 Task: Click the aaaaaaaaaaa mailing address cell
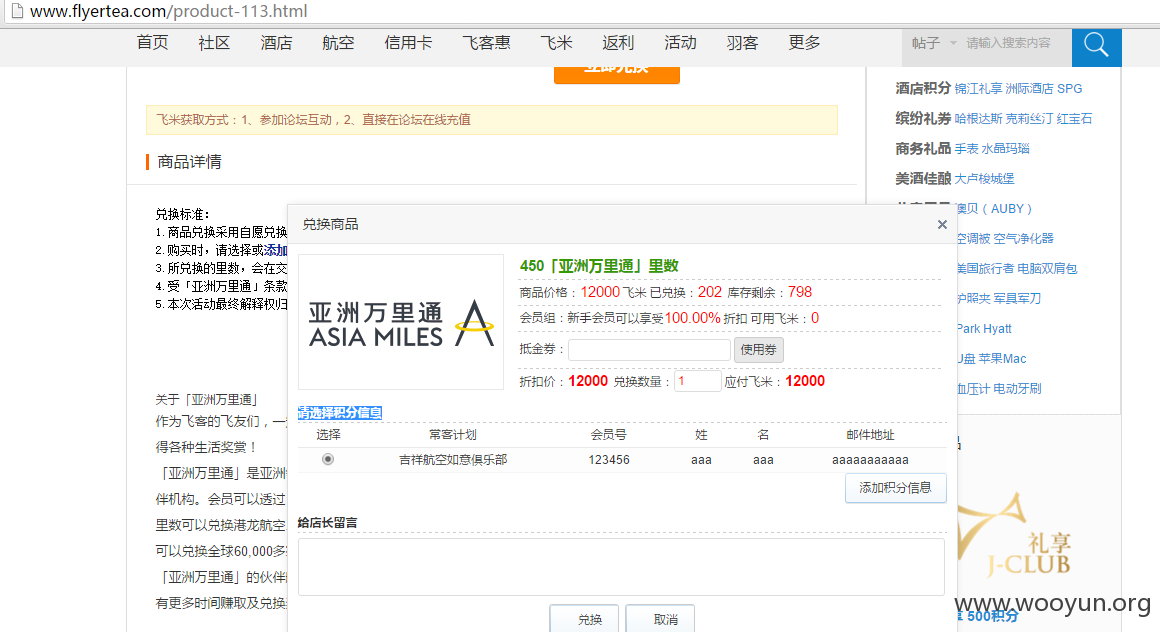point(870,460)
